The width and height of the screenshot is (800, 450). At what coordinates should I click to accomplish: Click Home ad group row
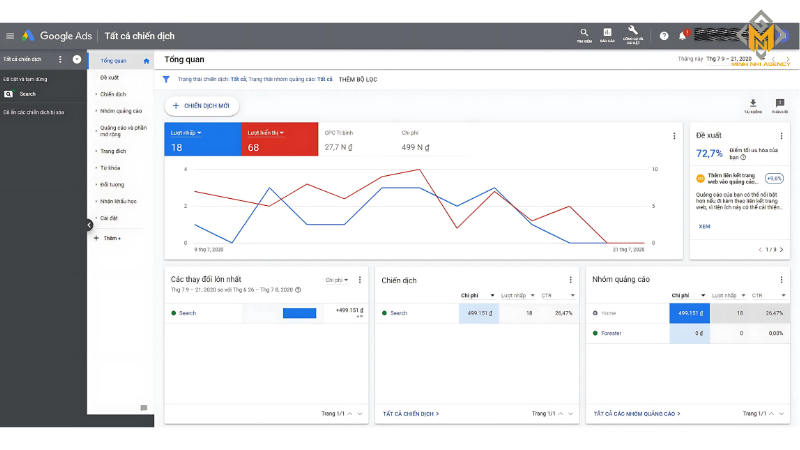[x=688, y=313]
